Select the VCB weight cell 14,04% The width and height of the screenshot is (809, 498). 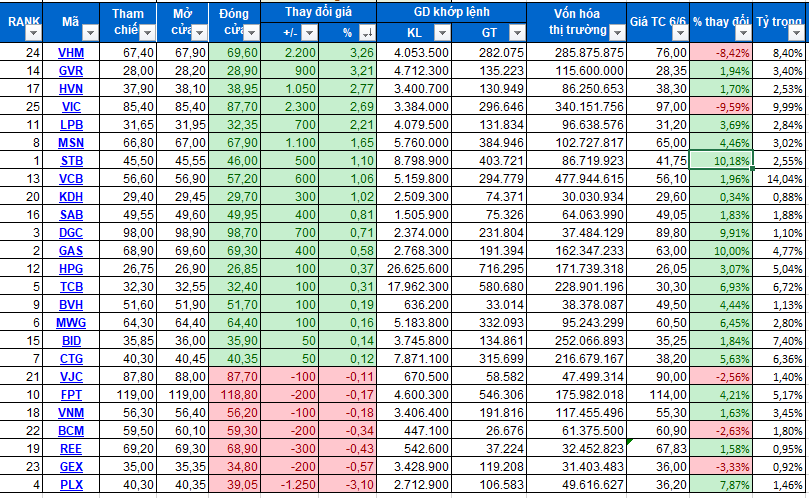click(x=781, y=179)
